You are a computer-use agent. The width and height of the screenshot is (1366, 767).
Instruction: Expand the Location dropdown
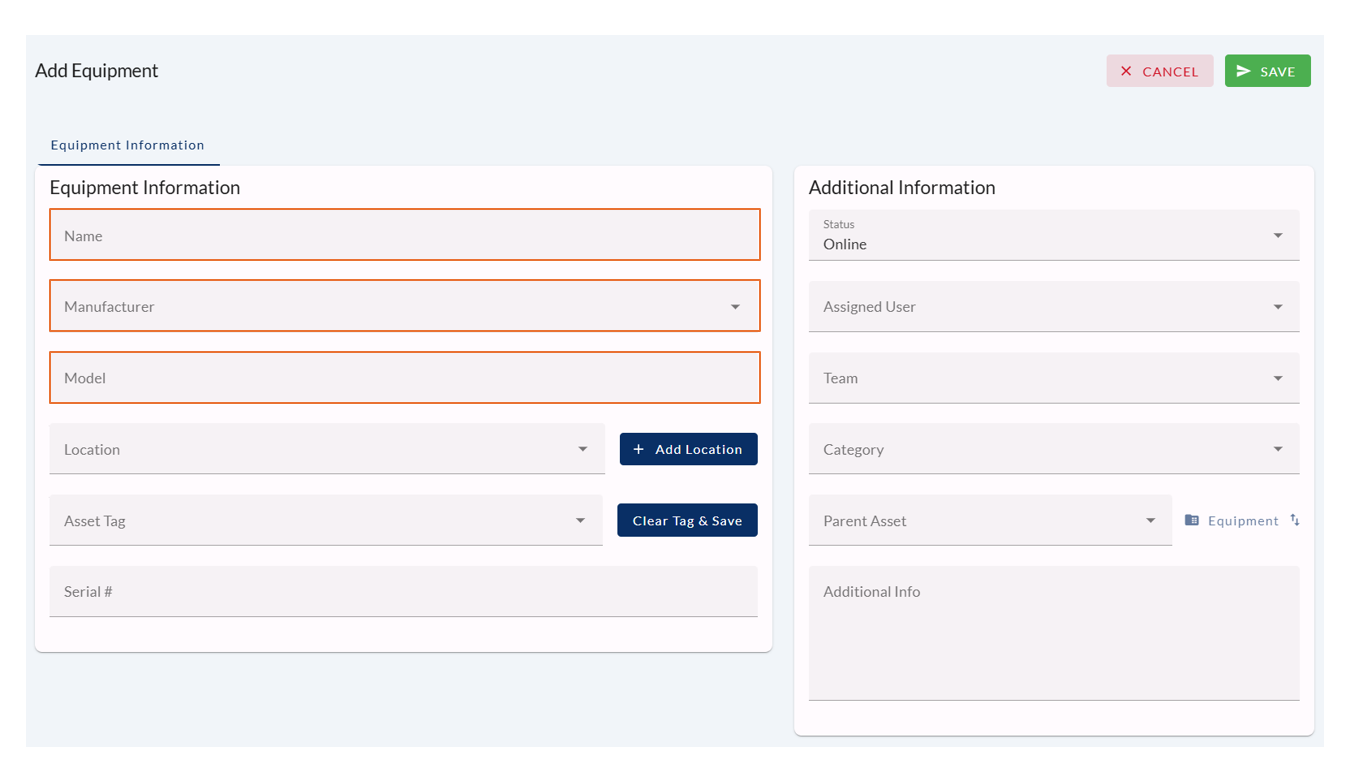pos(582,449)
